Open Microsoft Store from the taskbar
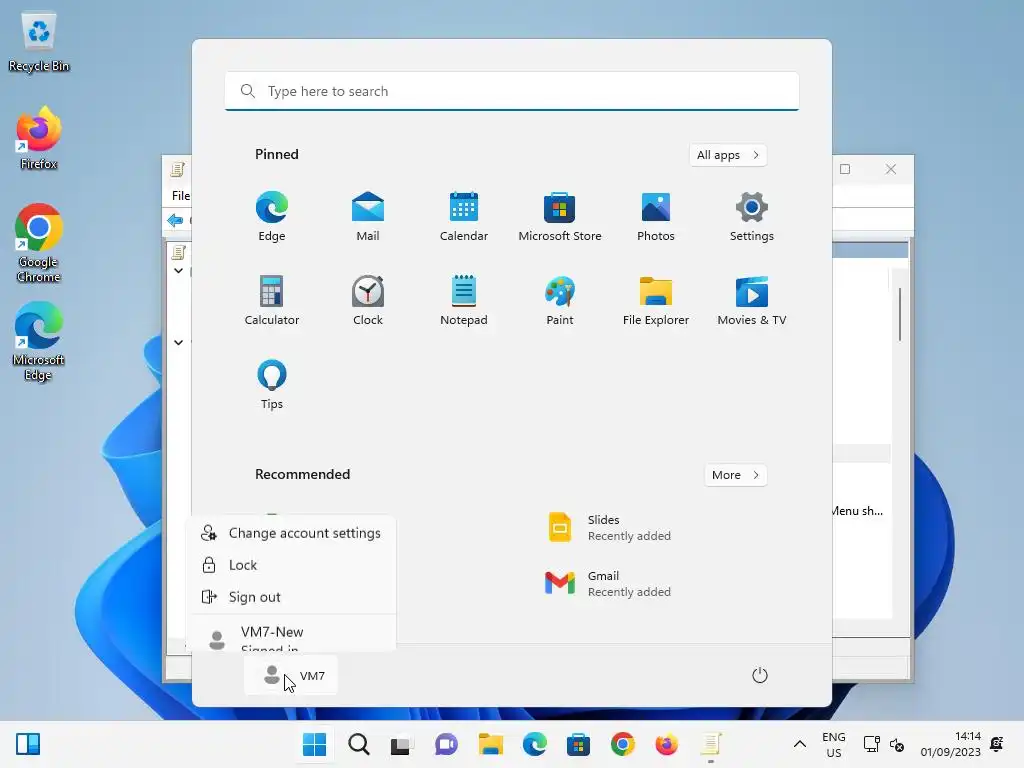The height and width of the screenshot is (768, 1024). pyautogui.click(x=578, y=744)
